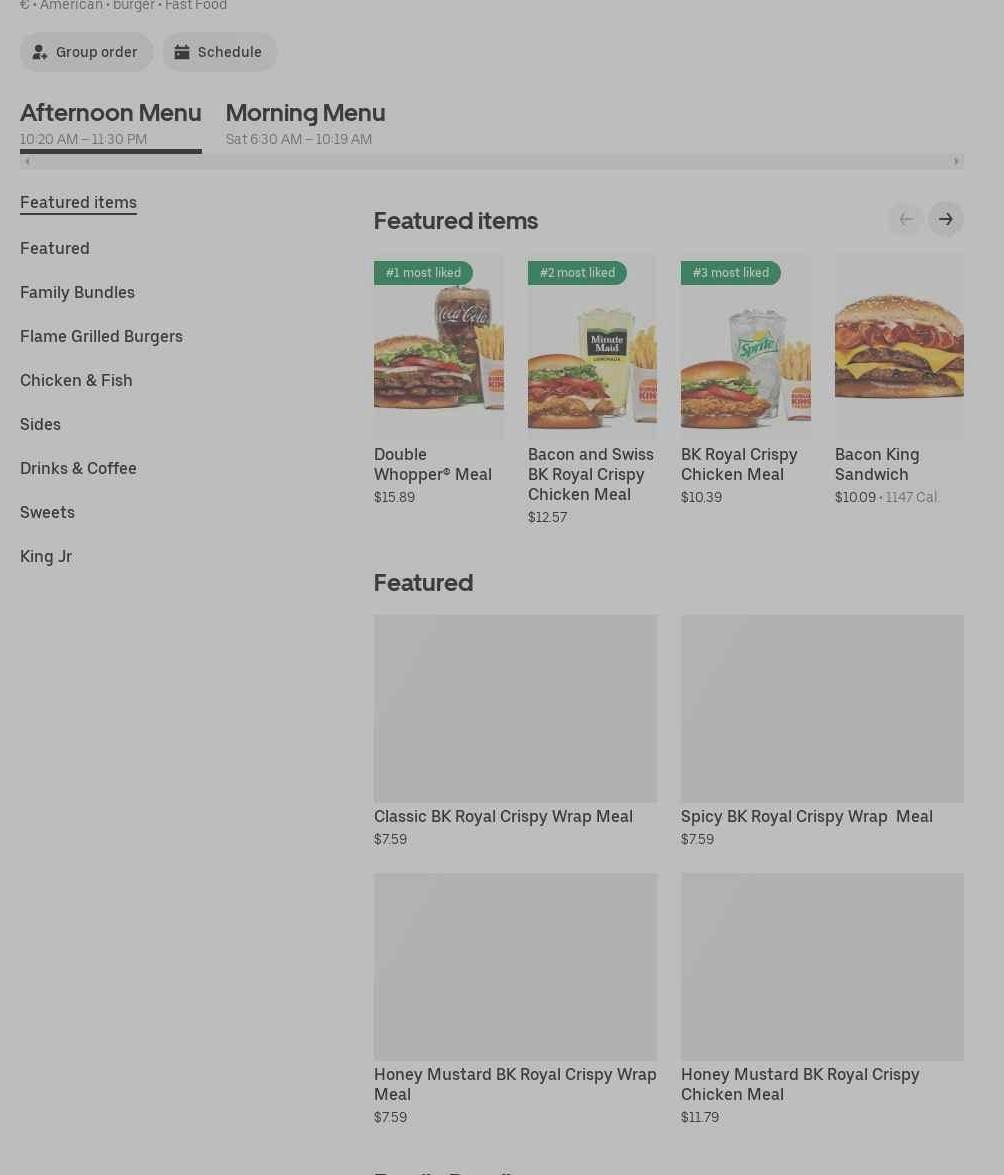Select Drinks & Coffee in the sidebar
This screenshot has height=1175, width=1004.
[x=78, y=468]
